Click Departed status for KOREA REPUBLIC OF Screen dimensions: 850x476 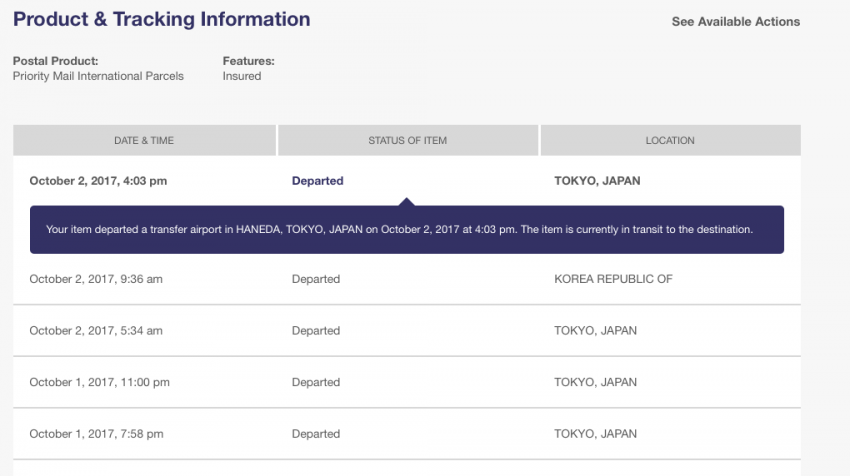[x=316, y=279]
